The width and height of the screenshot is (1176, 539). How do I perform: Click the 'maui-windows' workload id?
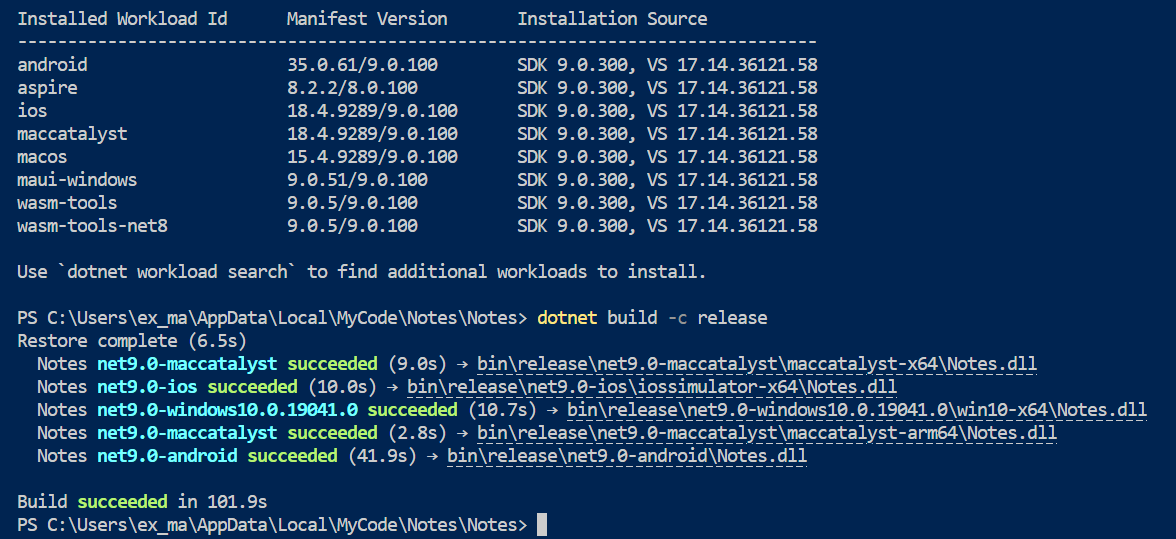77,180
